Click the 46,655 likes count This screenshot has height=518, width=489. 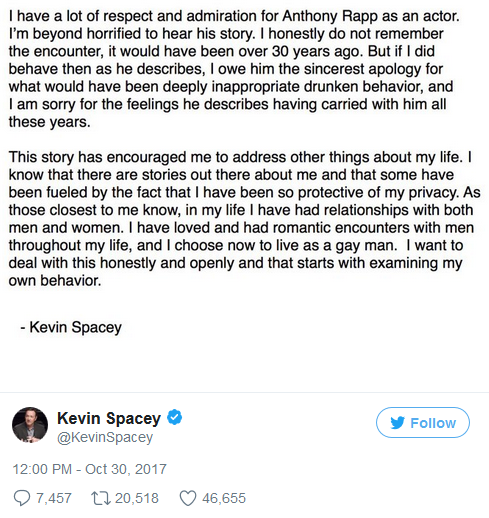pyautogui.click(x=224, y=498)
